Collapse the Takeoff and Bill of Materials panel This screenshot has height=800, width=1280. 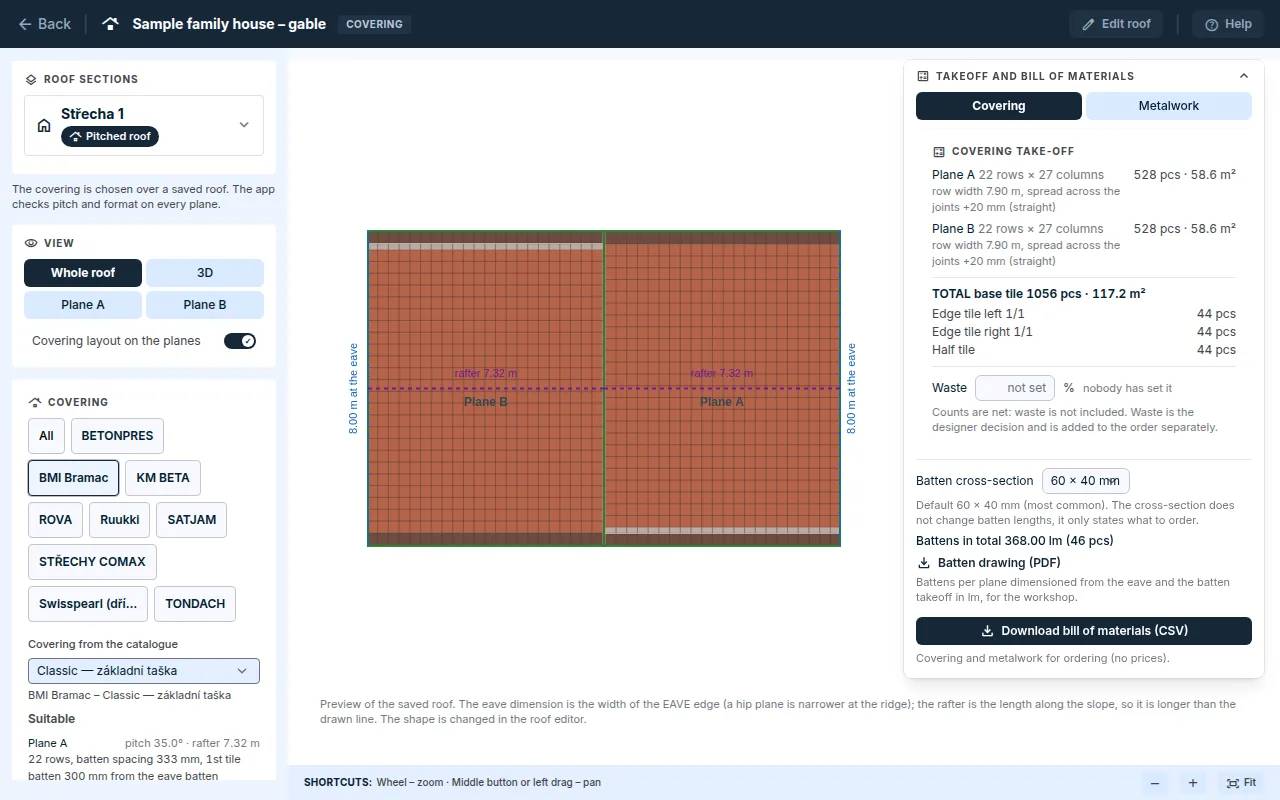1244,76
